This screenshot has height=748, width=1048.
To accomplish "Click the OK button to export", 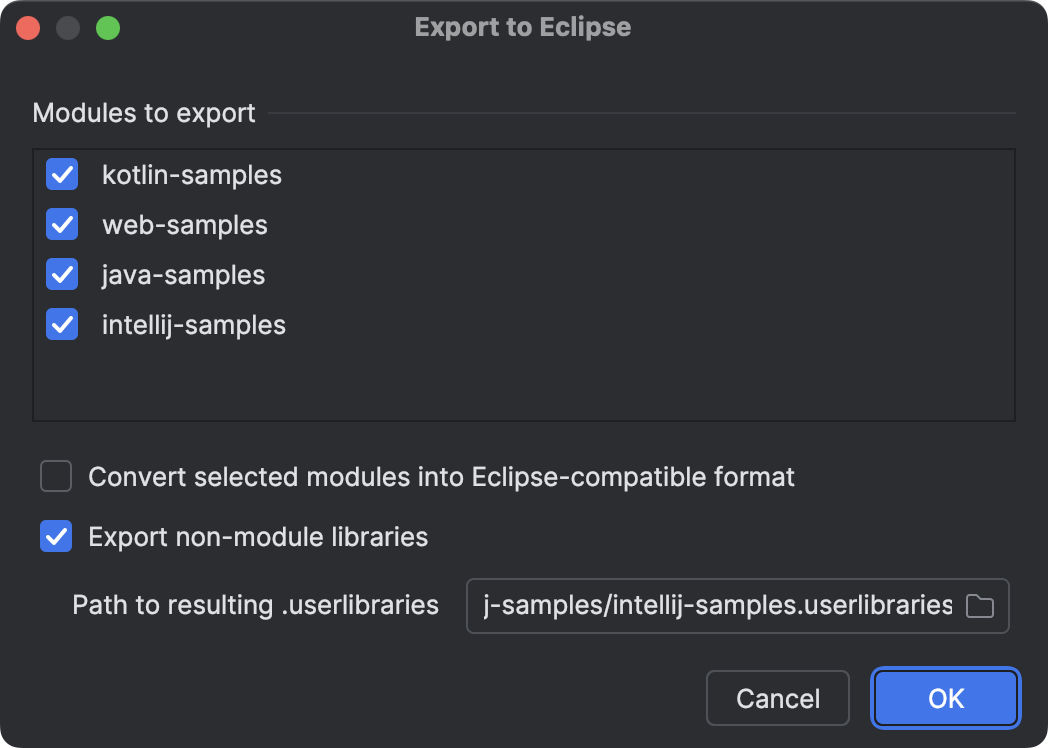I will coord(944,698).
